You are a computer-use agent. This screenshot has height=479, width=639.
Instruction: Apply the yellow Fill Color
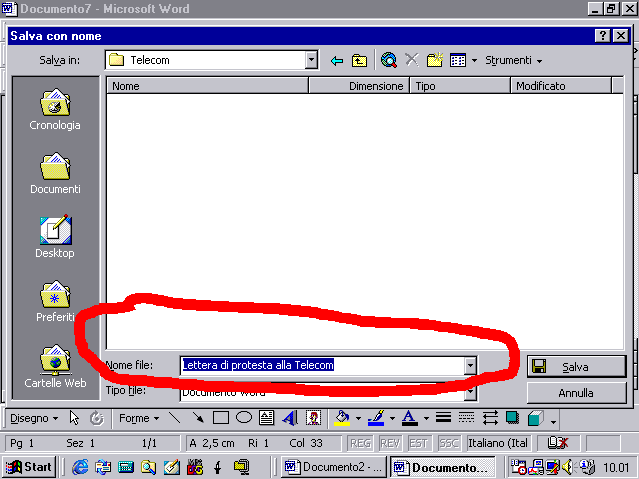342,418
